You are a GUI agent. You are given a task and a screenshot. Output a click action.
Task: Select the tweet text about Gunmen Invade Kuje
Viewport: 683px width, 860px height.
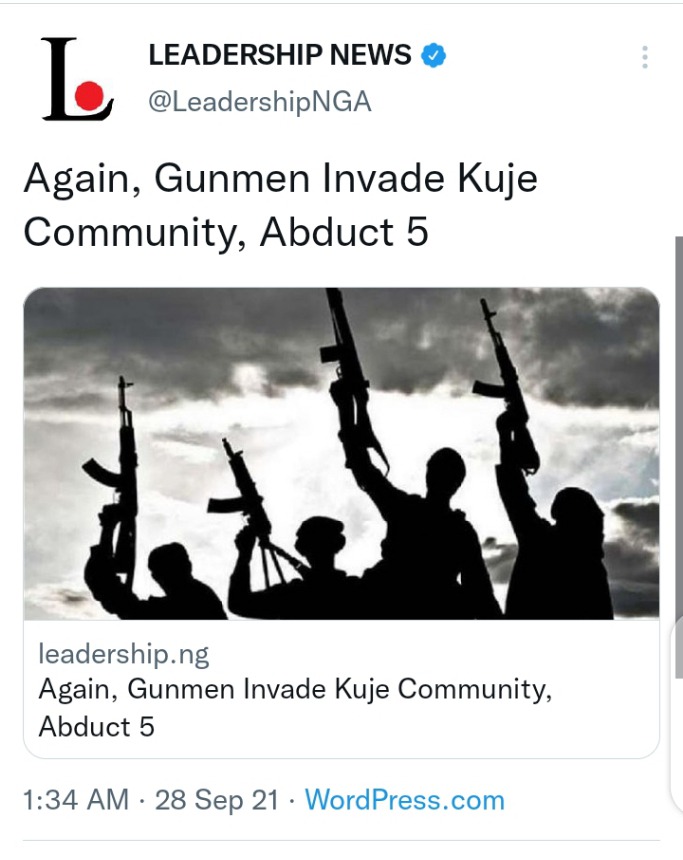[x=280, y=205]
